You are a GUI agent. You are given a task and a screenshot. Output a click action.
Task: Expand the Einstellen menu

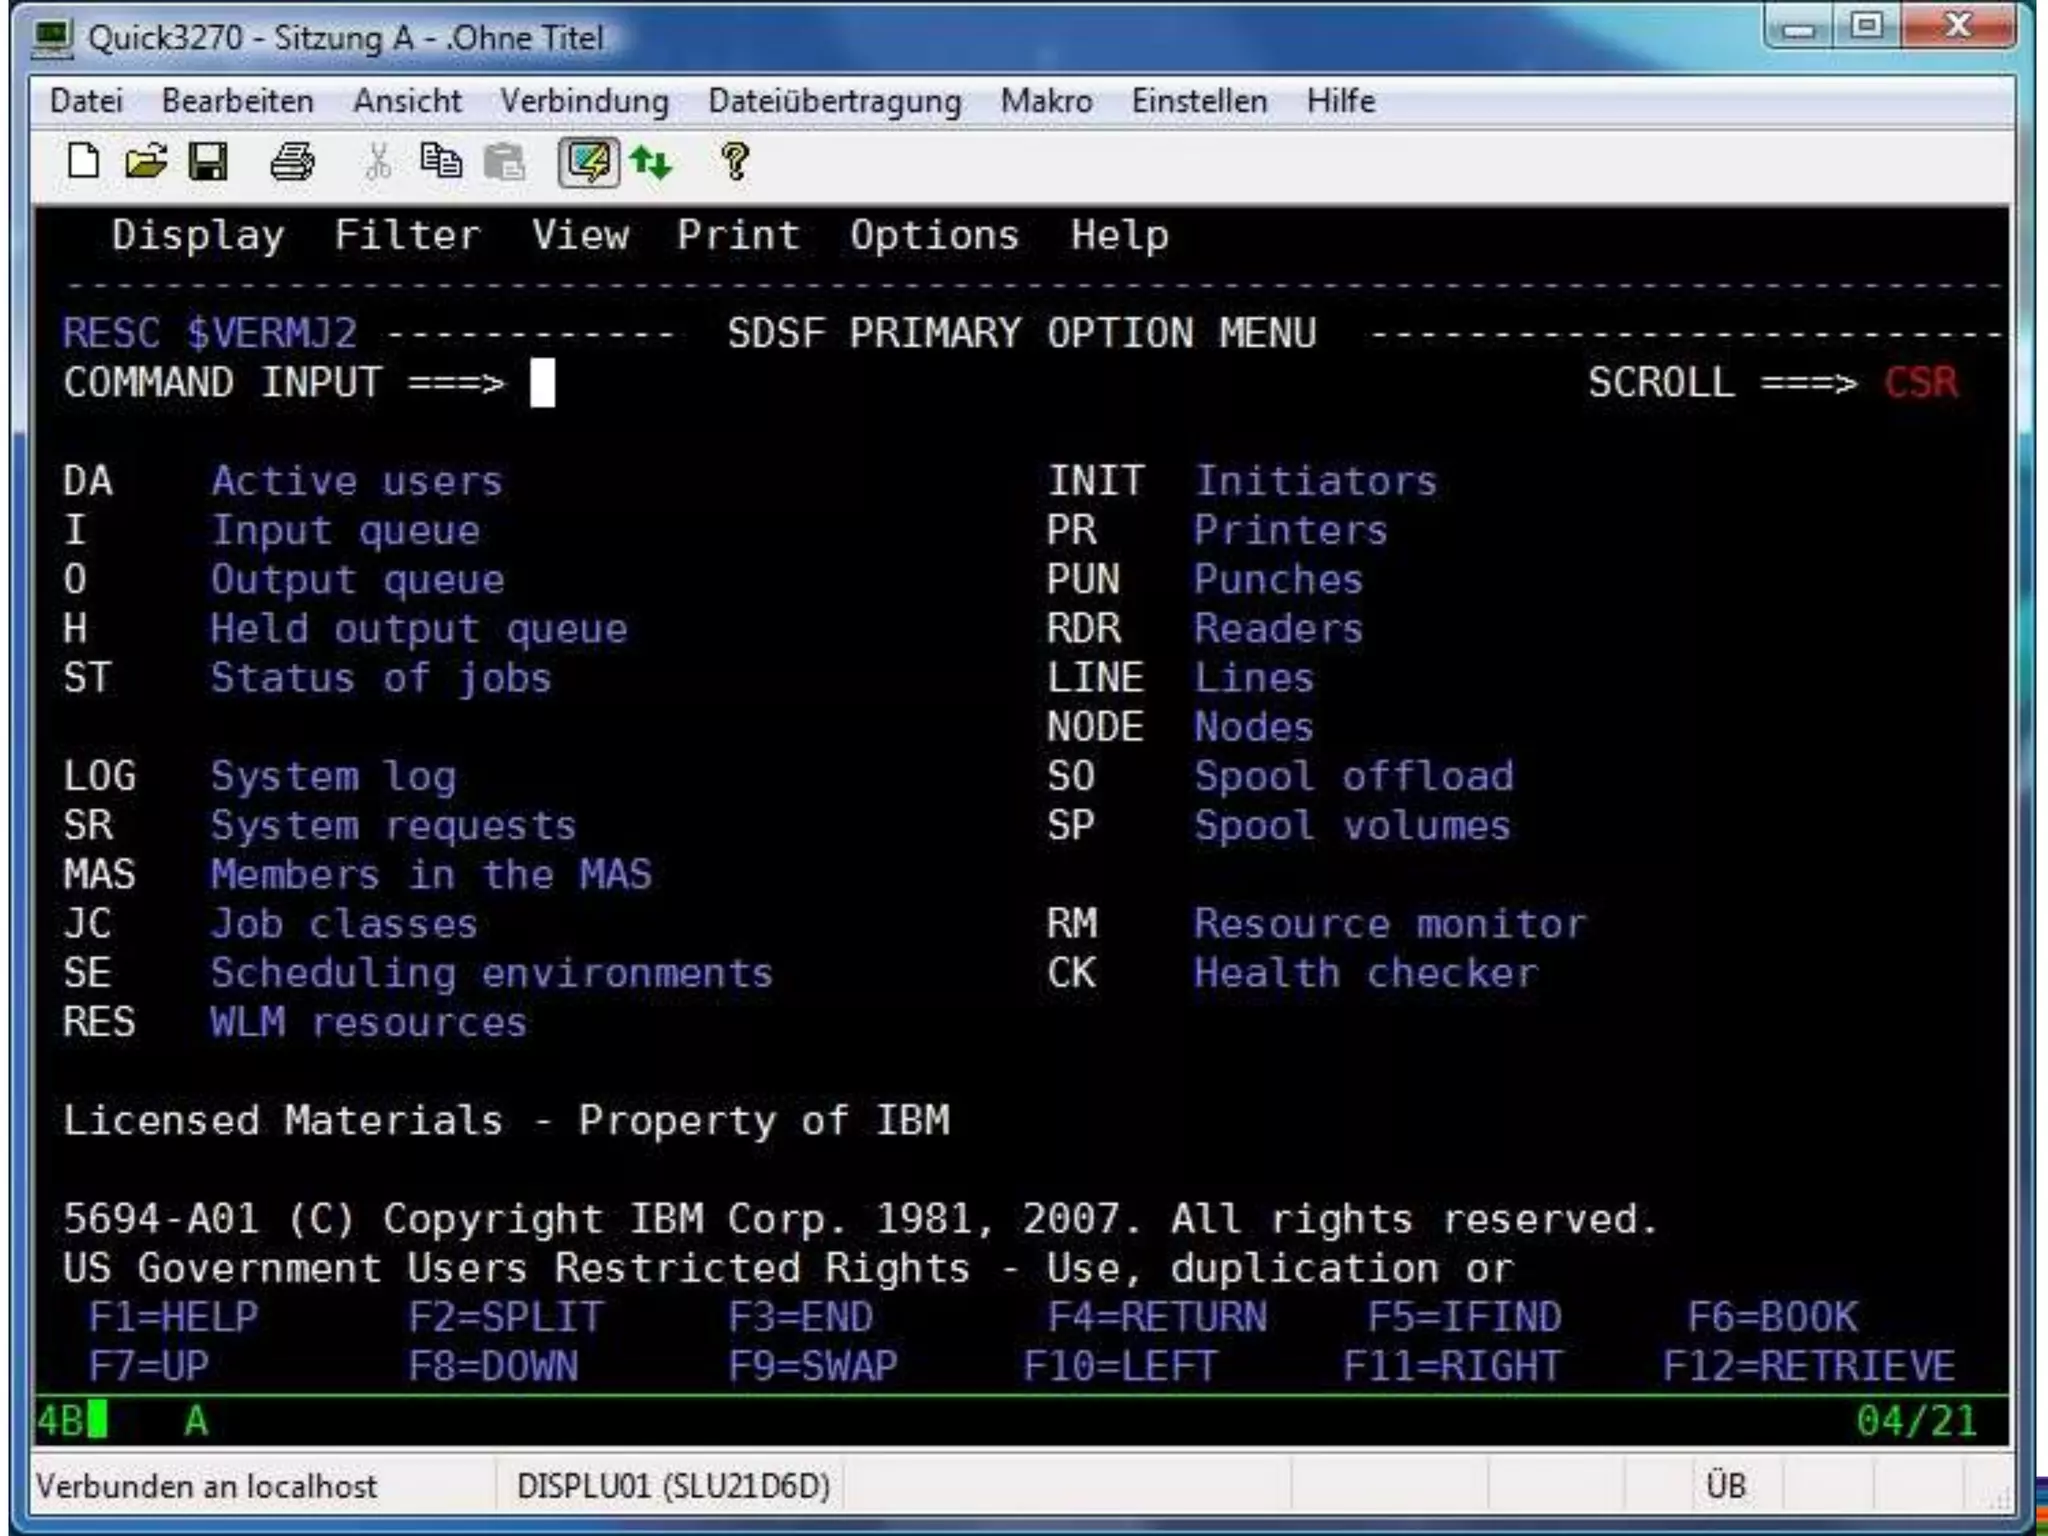1199,101
